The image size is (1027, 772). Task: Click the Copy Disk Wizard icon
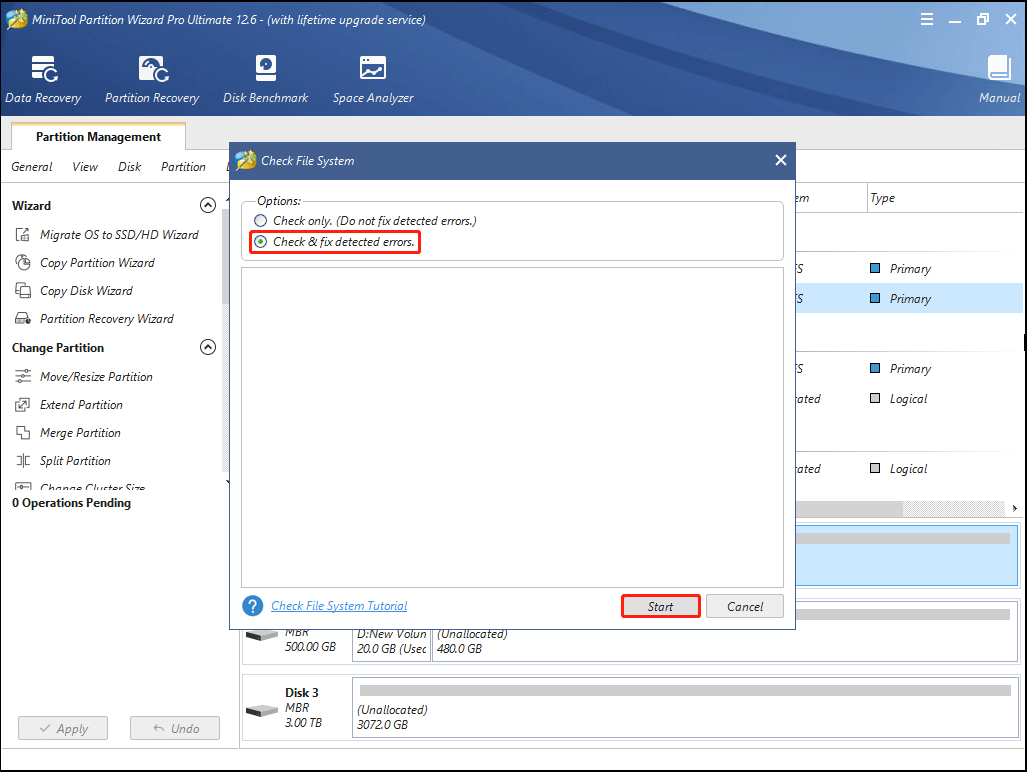coord(23,290)
